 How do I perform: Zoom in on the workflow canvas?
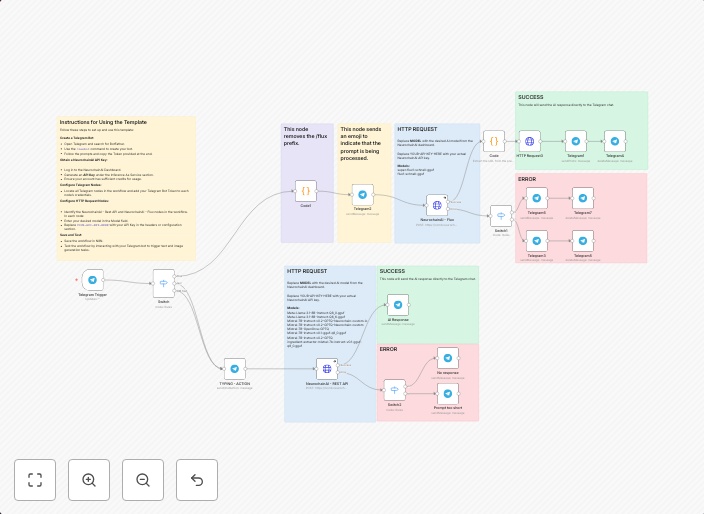pyautogui.click(x=89, y=480)
